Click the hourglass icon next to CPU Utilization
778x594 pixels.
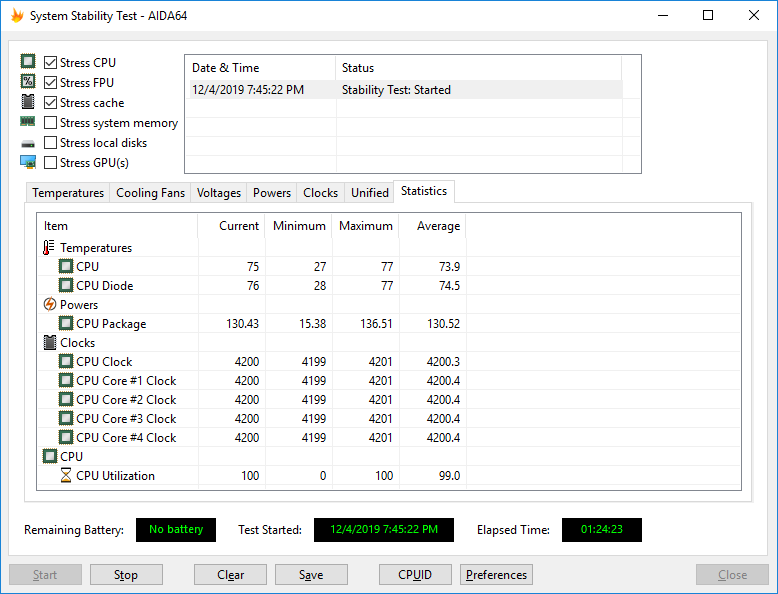(x=65, y=475)
